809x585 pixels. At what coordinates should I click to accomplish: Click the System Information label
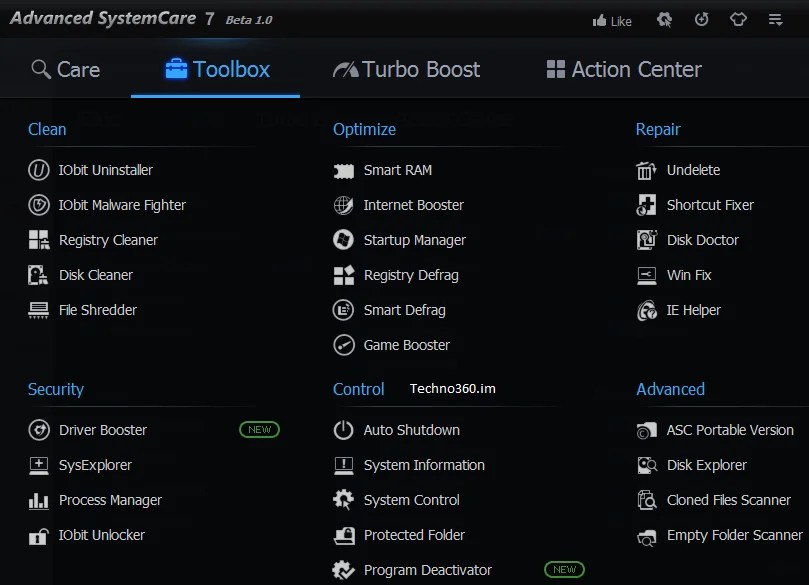pyautogui.click(x=424, y=465)
